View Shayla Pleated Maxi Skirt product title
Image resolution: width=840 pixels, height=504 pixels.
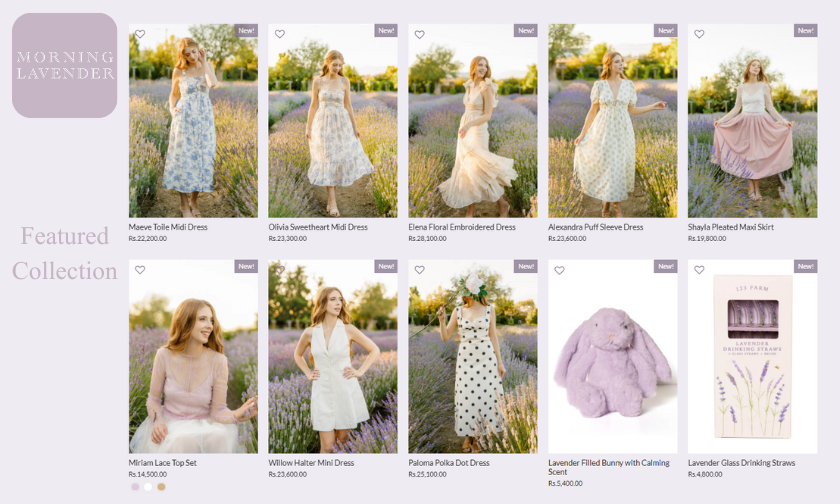pyautogui.click(x=731, y=227)
